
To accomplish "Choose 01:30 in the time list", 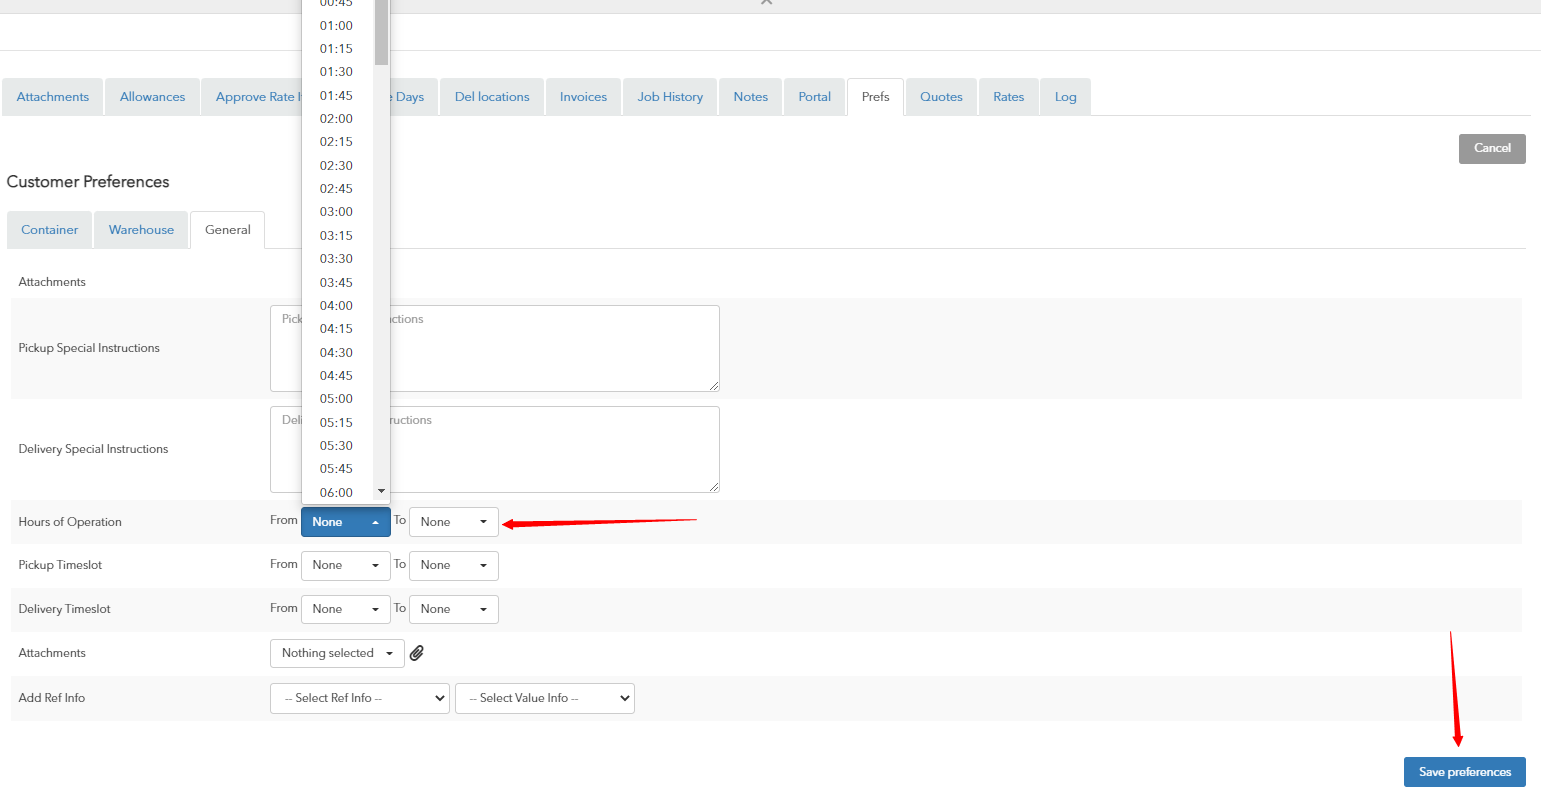I will pos(338,72).
